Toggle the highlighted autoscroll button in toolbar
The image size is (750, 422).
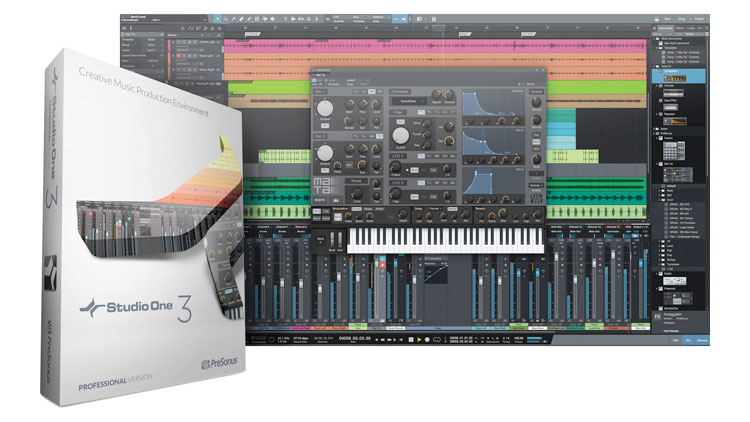[x=396, y=19]
